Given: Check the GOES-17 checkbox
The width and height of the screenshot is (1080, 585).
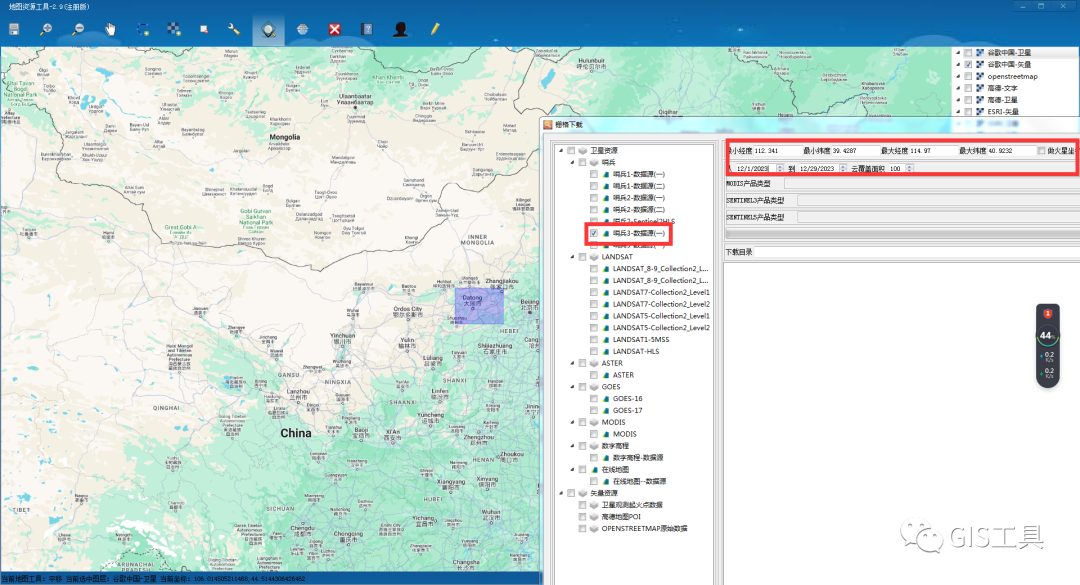Looking at the screenshot, I should pyautogui.click(x=594, y=410).
